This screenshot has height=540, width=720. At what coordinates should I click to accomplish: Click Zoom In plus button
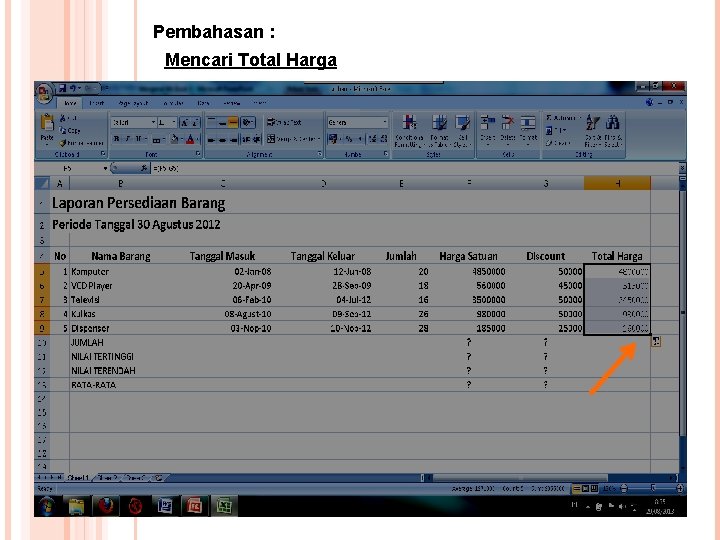click(679, 489)
